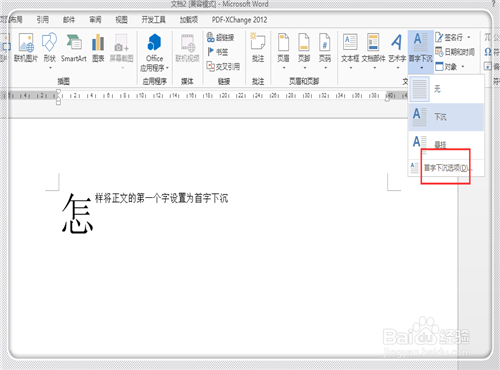Open the PDF-XChange 2012 tab
This screenshot has height=370, width=500.
coord(239,20)
